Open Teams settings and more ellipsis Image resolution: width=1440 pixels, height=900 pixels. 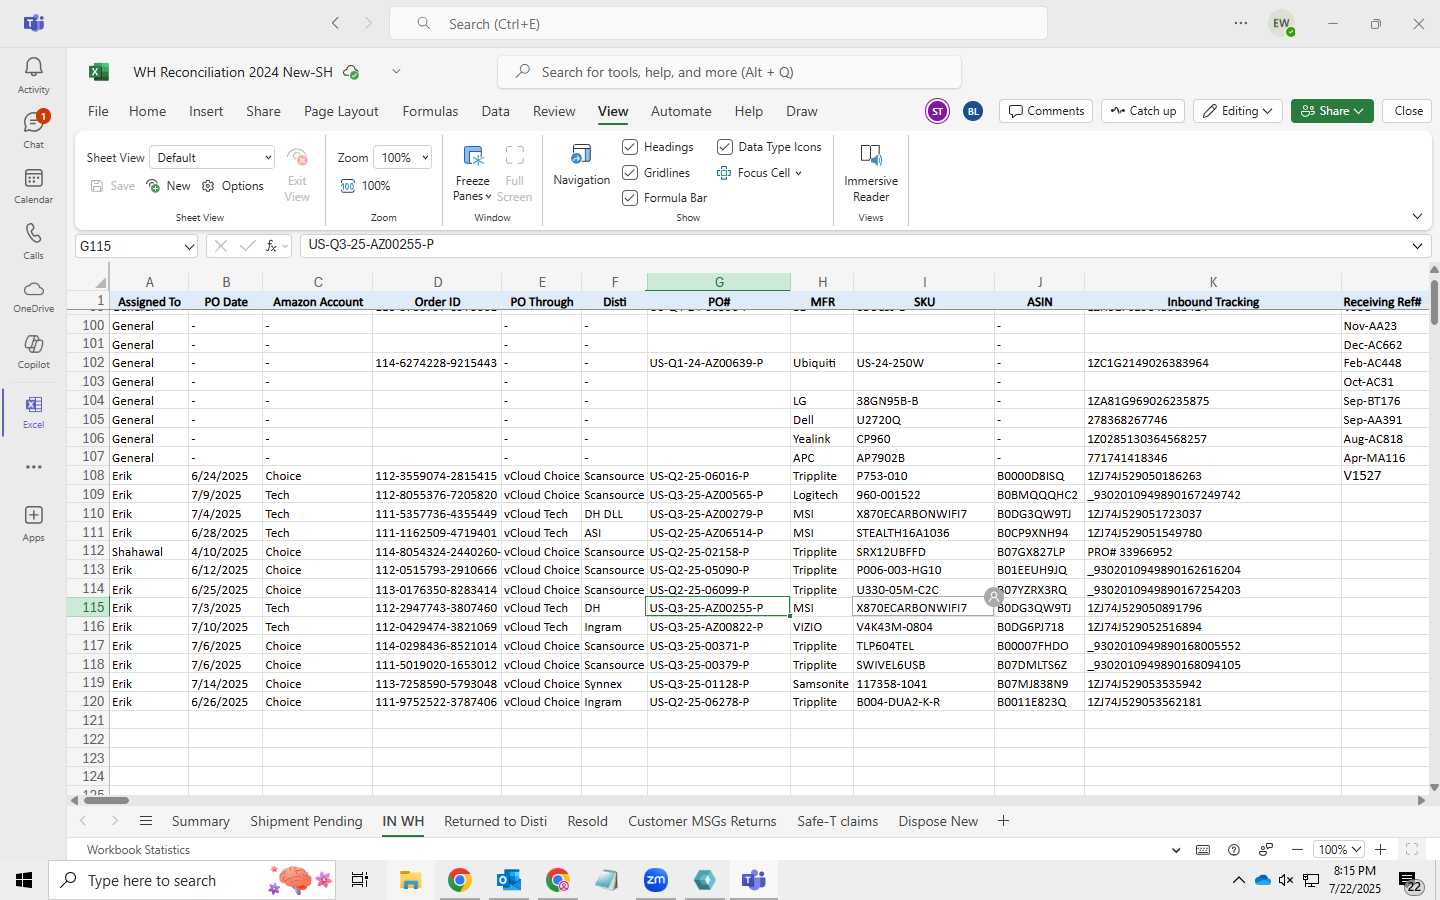(x=1241, y=23)
